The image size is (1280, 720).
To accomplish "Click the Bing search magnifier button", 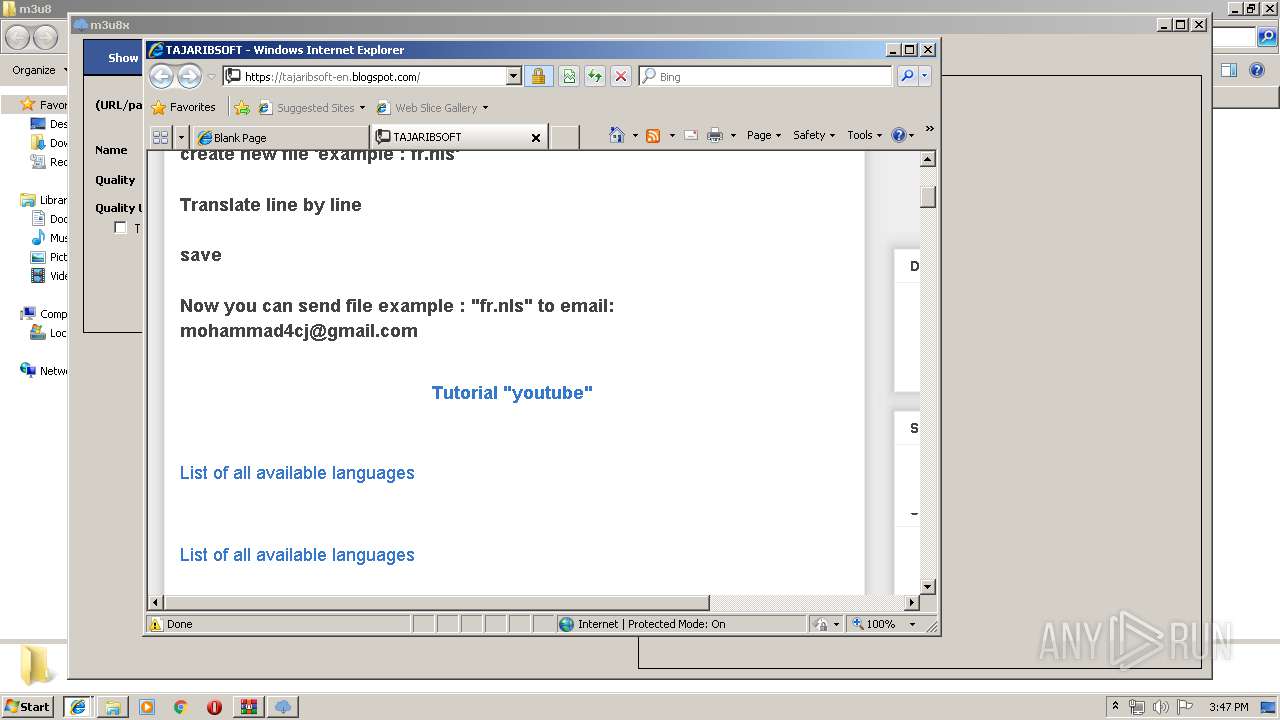I will point(907,76).
